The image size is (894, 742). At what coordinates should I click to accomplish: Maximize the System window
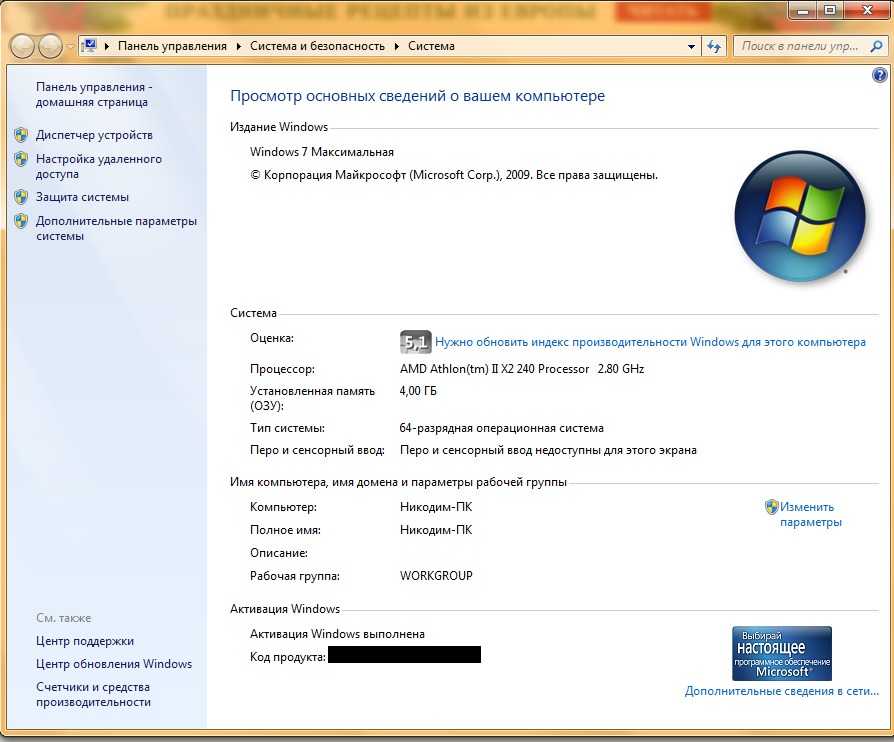pyautogui.click(x=830, y=10)
